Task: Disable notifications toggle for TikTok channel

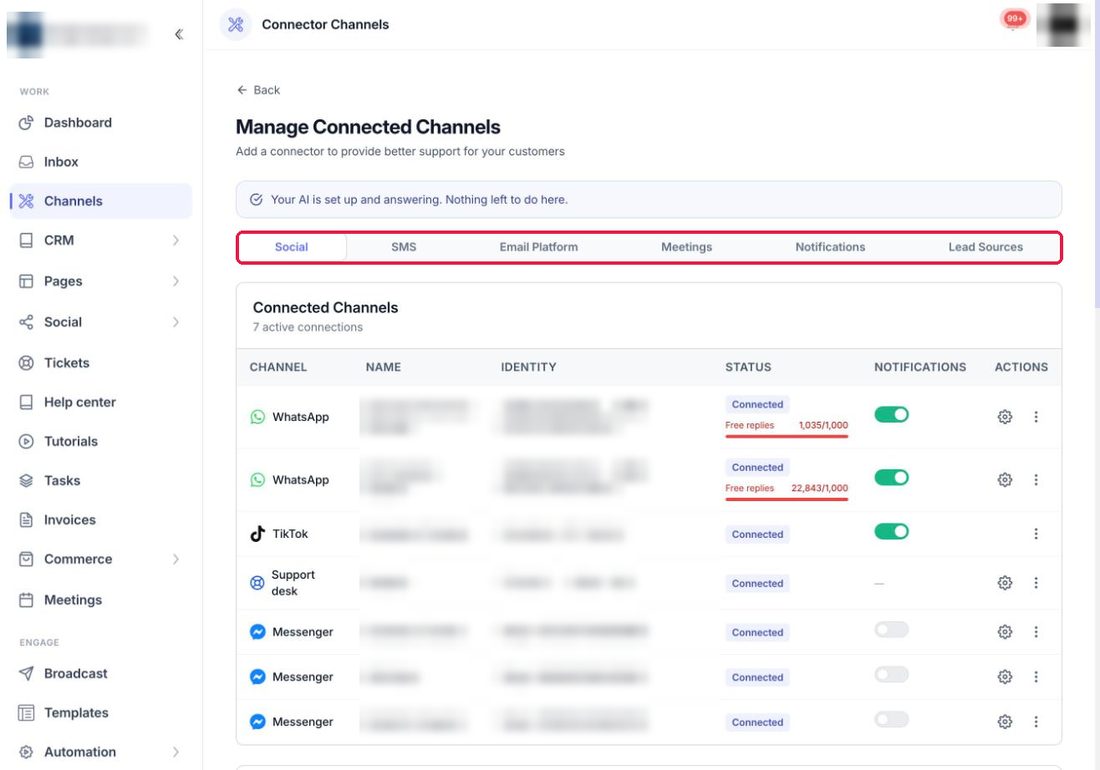Action: pyautogui.click(x=891, y=532)
